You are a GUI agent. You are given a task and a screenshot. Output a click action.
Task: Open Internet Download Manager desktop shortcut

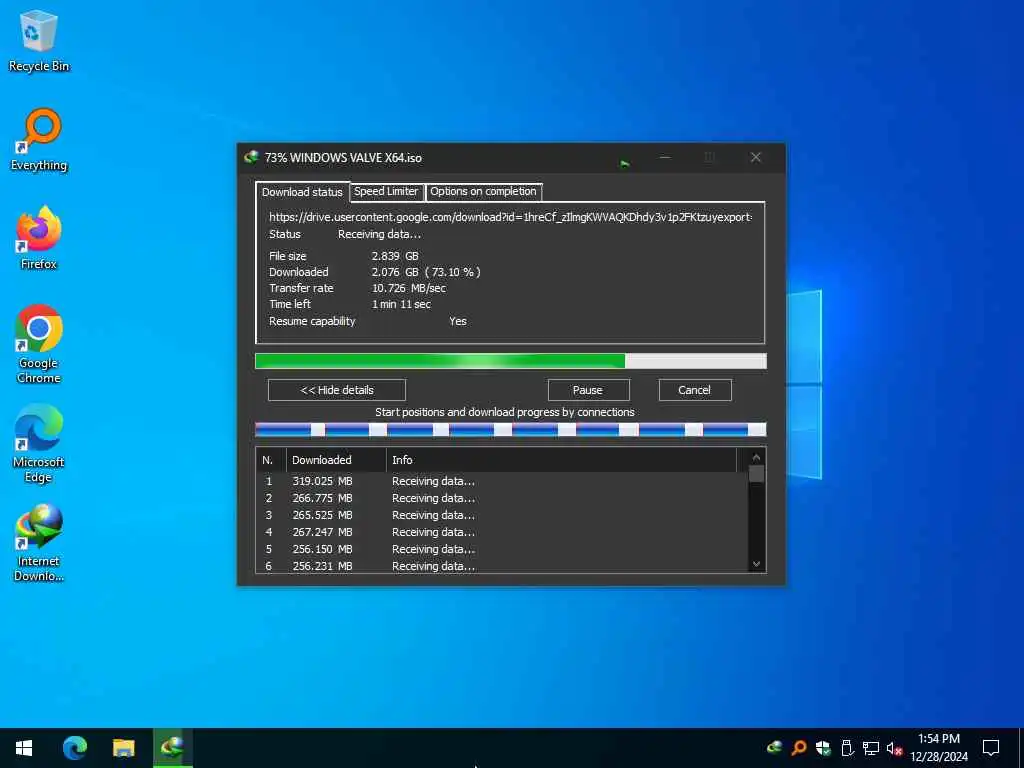point(39,543)
